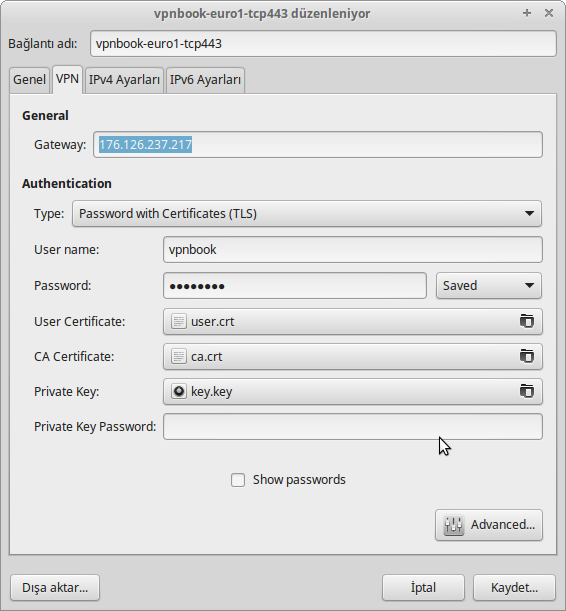Click the browse icon for ca.crt
Viewport: 566px width, 611px height.
(x=527, y=356)
